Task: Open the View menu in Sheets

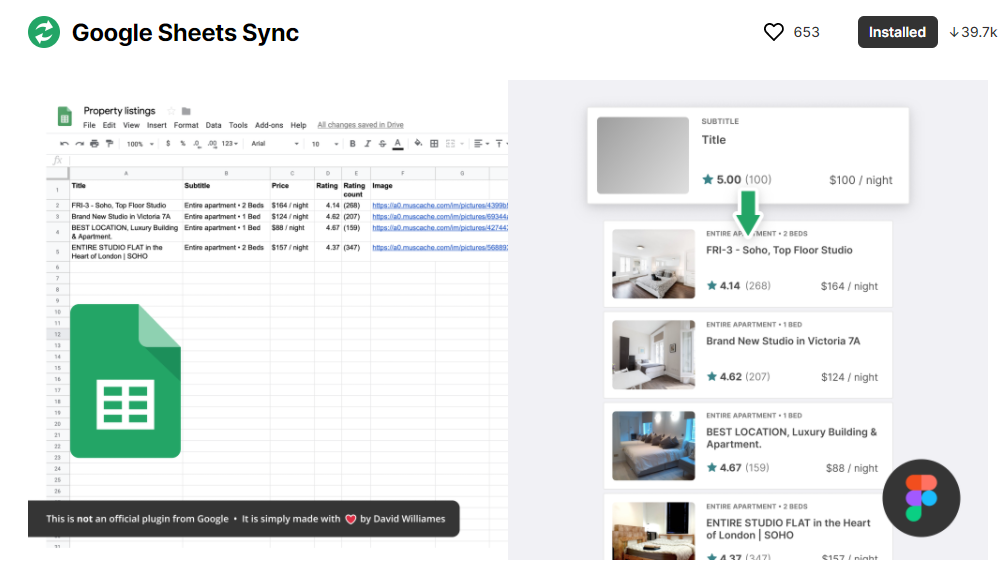Action: click(131, 125)
